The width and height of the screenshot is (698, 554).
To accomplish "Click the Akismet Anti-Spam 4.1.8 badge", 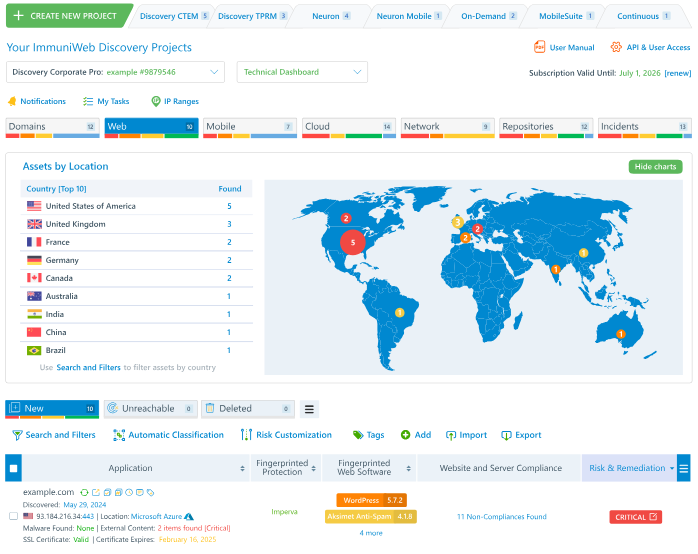I will (x=371, y=517).
